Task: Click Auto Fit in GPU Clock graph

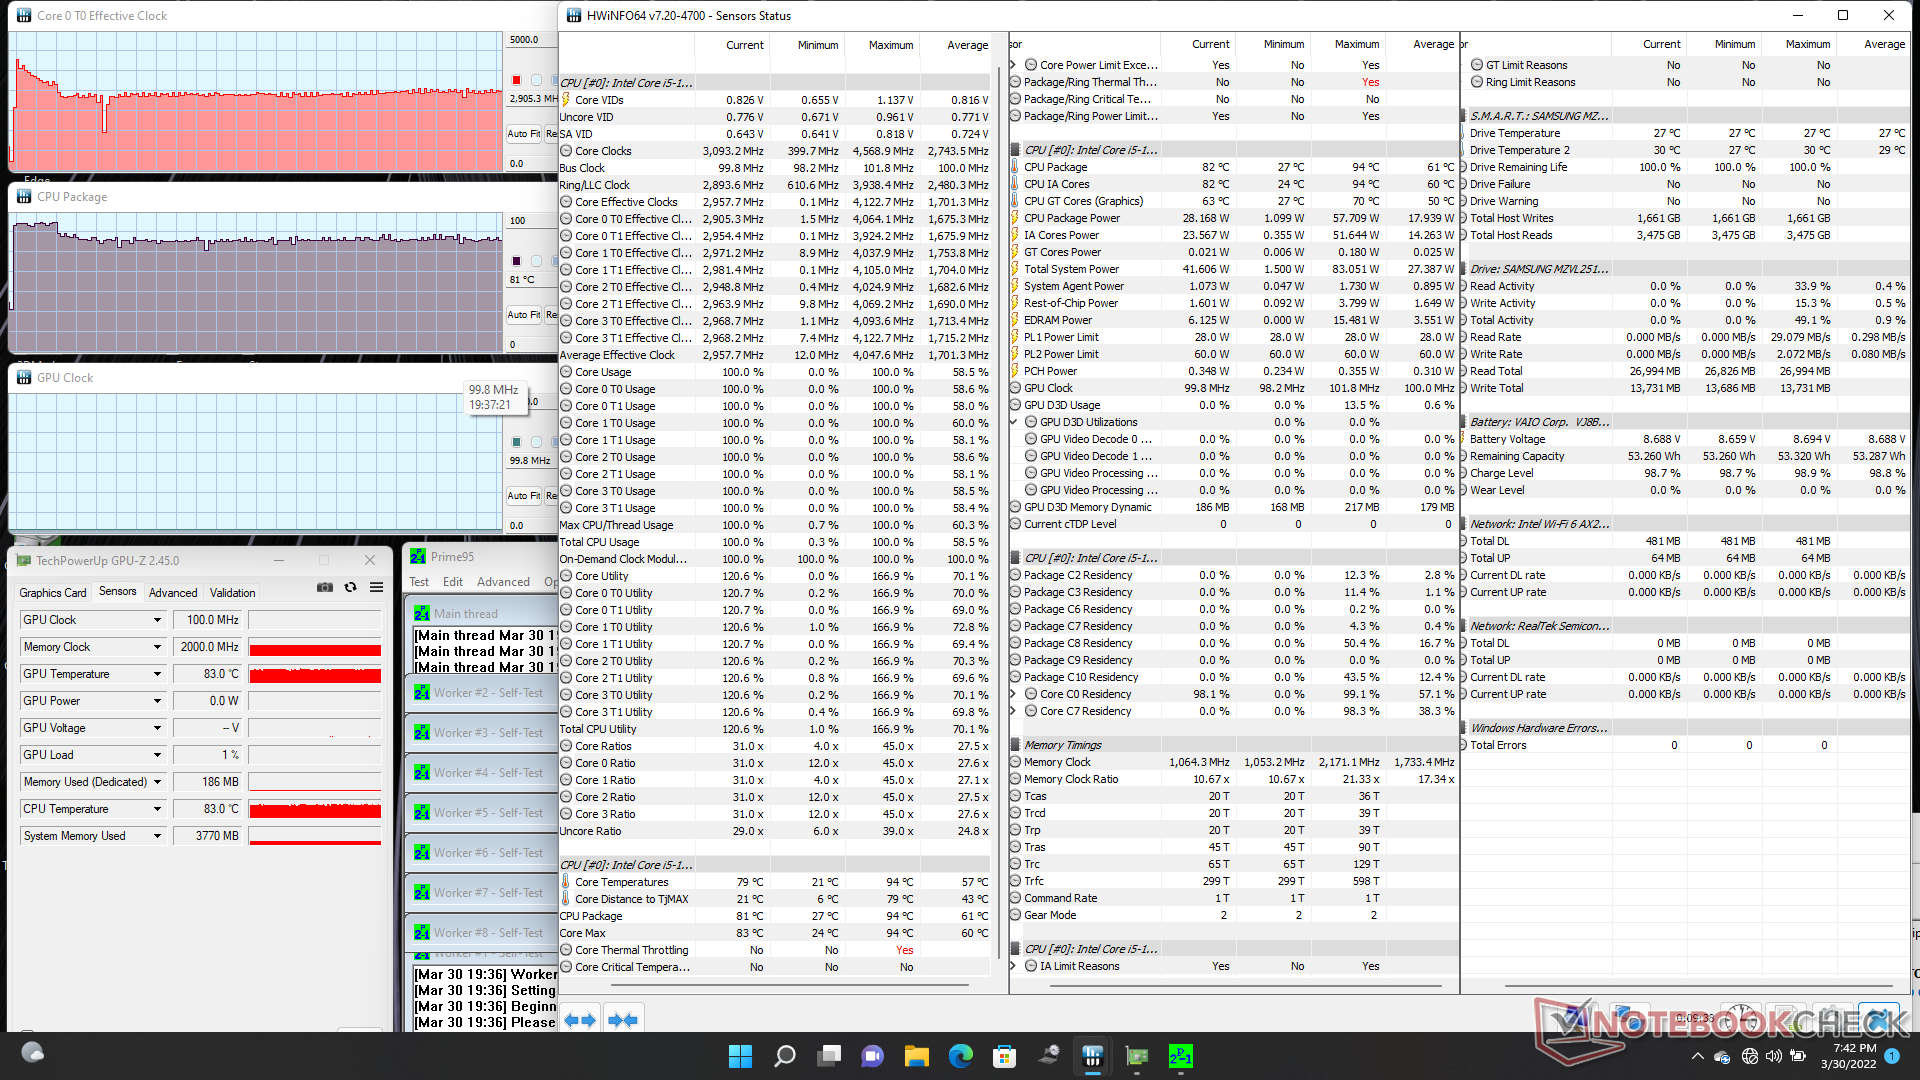Action: coord(523,496)
